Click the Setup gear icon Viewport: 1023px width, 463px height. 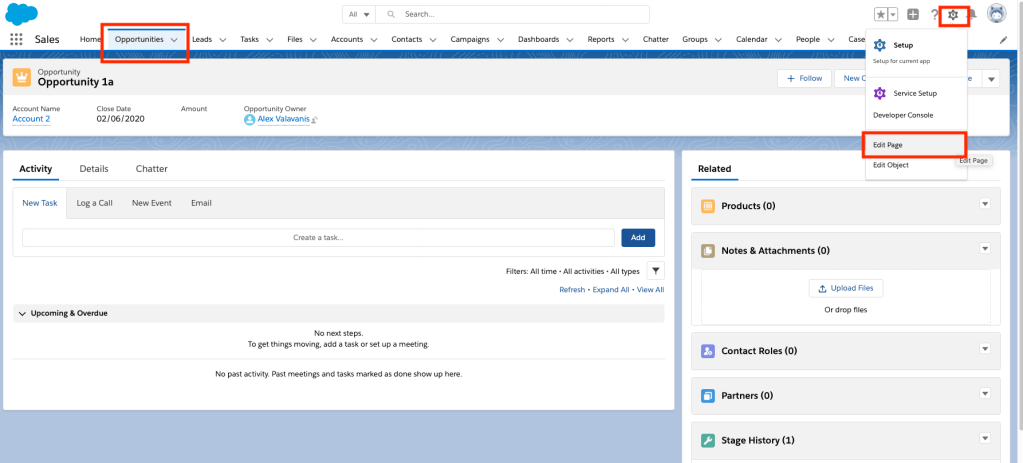[953, 15]
